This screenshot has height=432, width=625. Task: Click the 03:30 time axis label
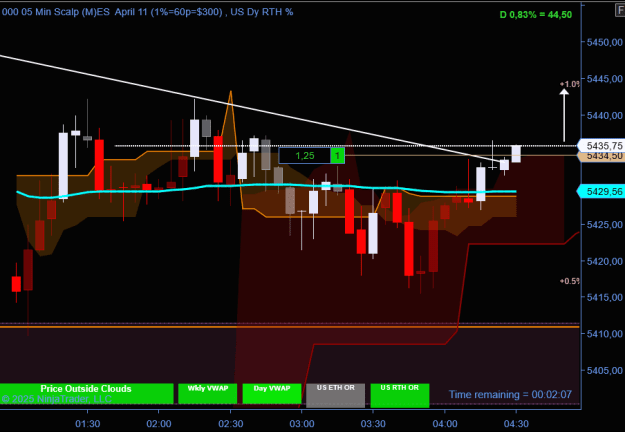pos(373,424)
